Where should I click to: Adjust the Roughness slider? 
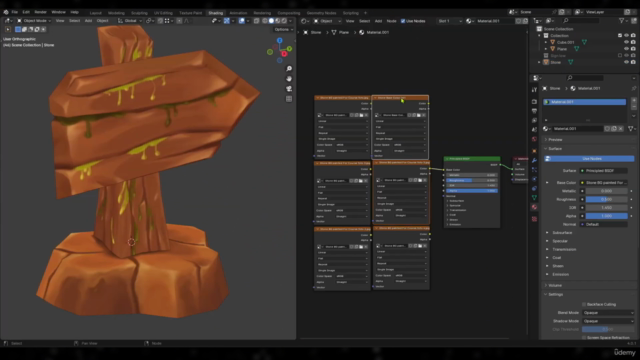pos(607,199)
